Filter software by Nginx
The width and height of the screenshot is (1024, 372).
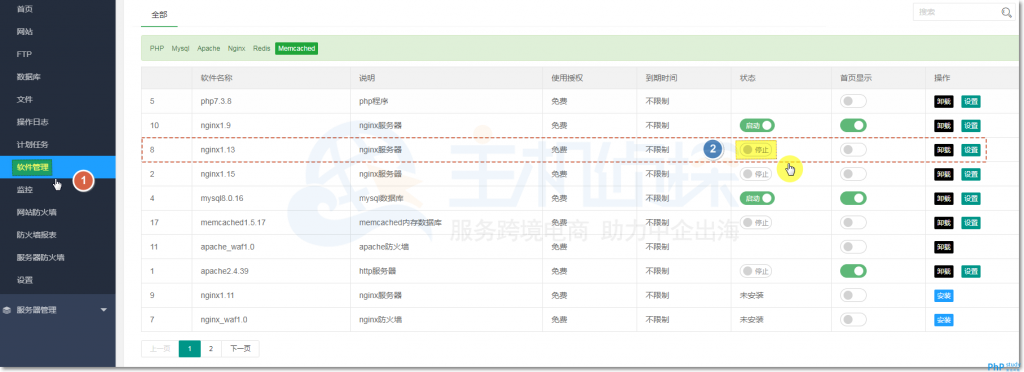[236, 48]
